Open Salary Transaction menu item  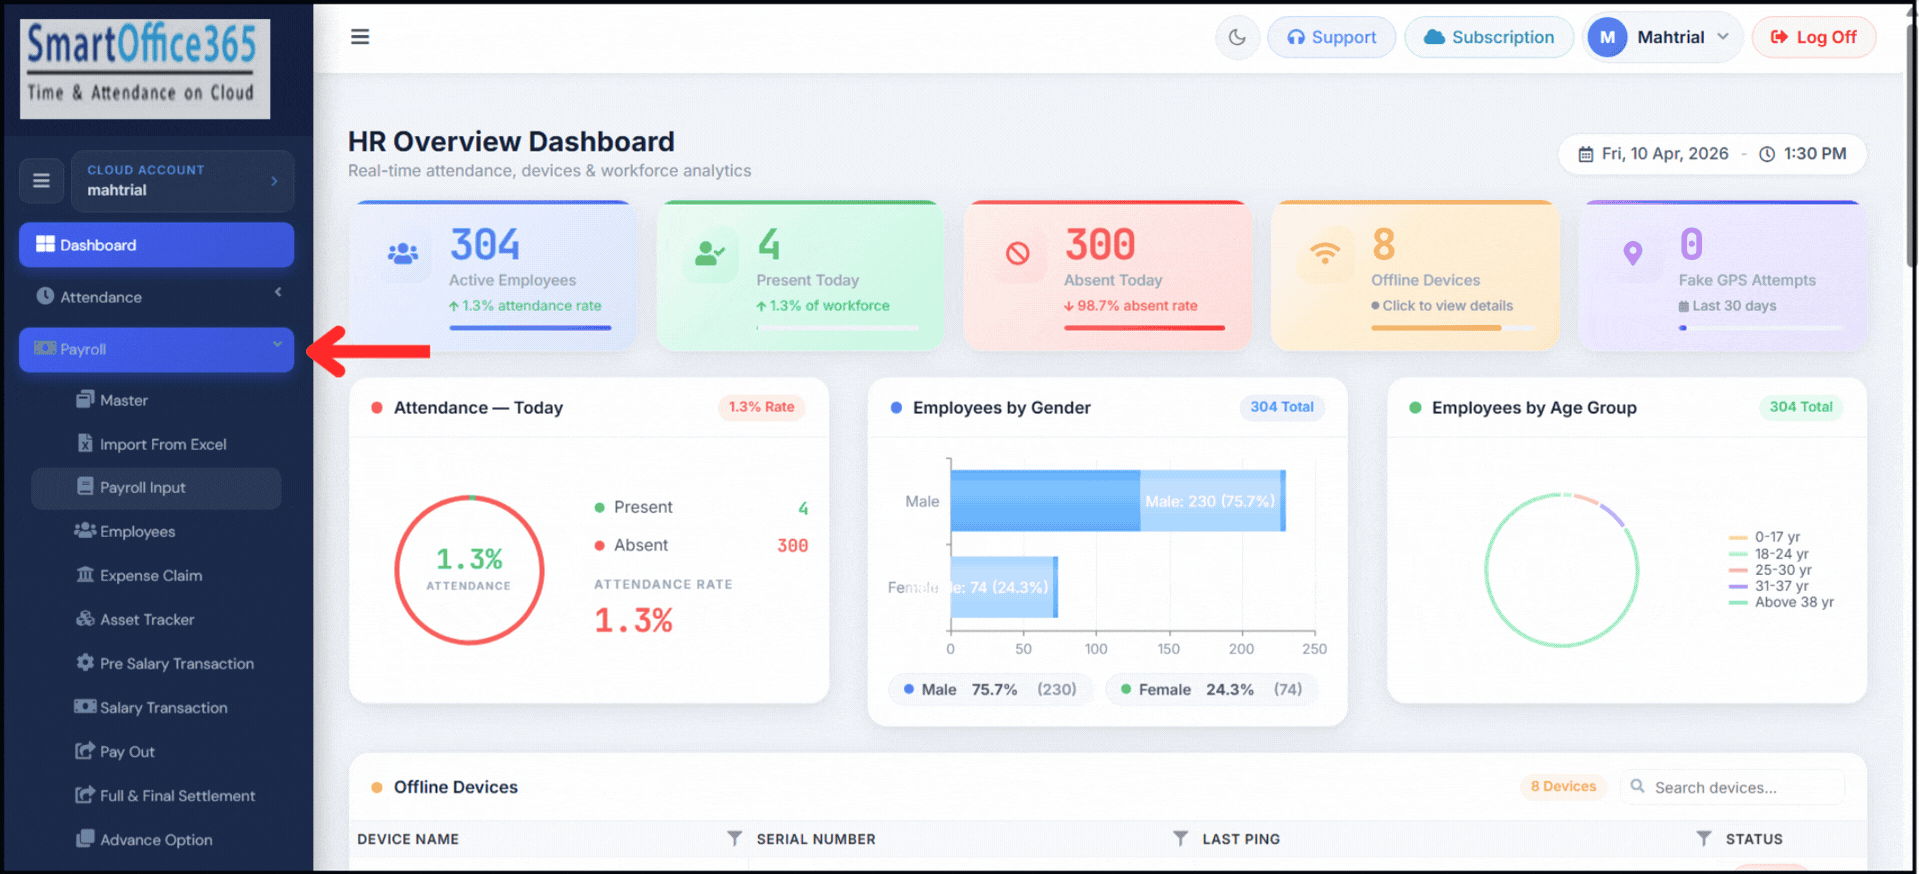click(163, 708)
